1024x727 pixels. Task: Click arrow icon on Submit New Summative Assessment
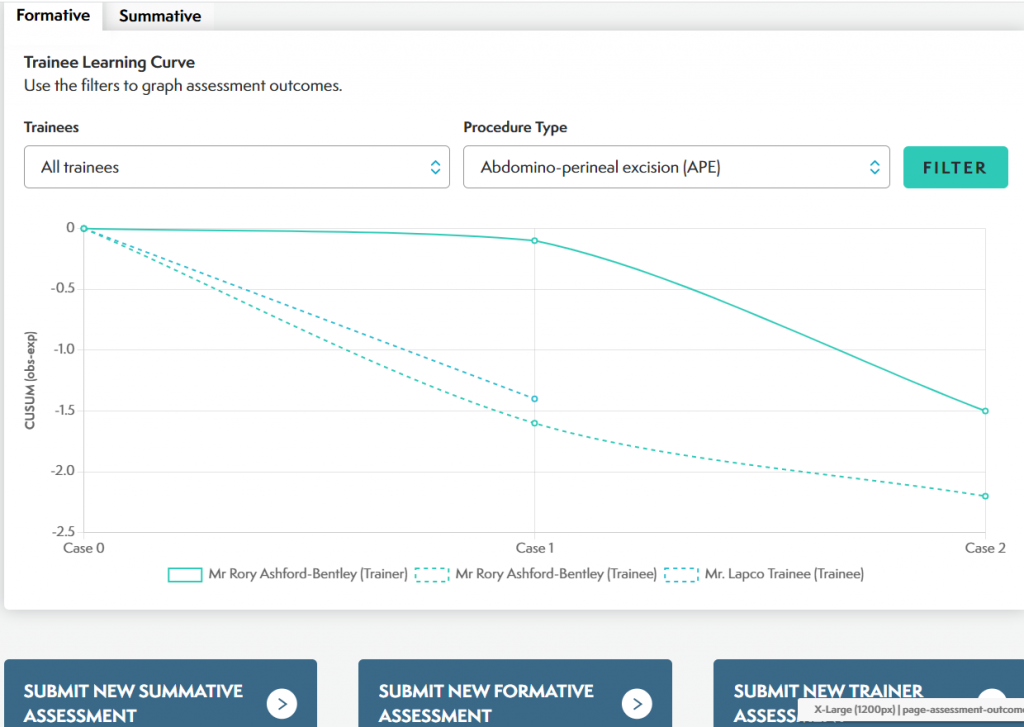coord(282,704)
